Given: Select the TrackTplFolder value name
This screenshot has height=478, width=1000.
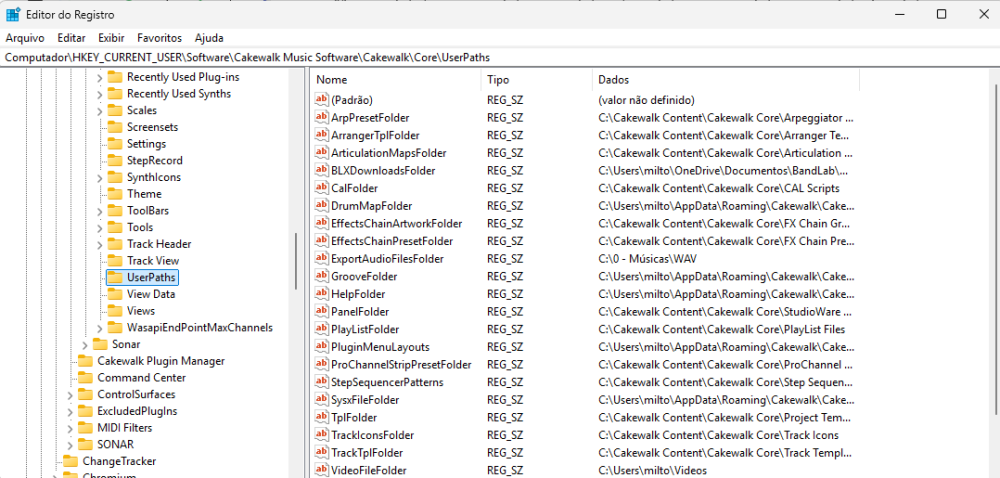Looking at the screenshot, I should (x=367, y=453).
